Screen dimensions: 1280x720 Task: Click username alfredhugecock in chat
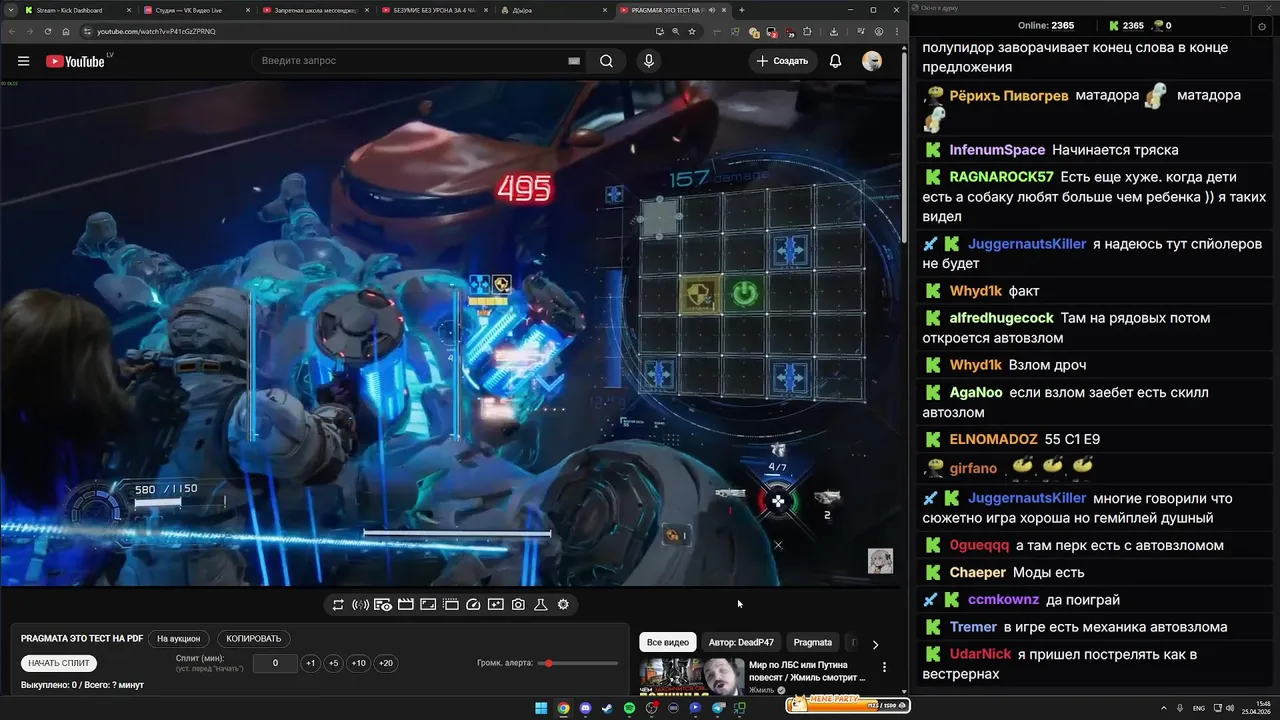point(1002,318)
